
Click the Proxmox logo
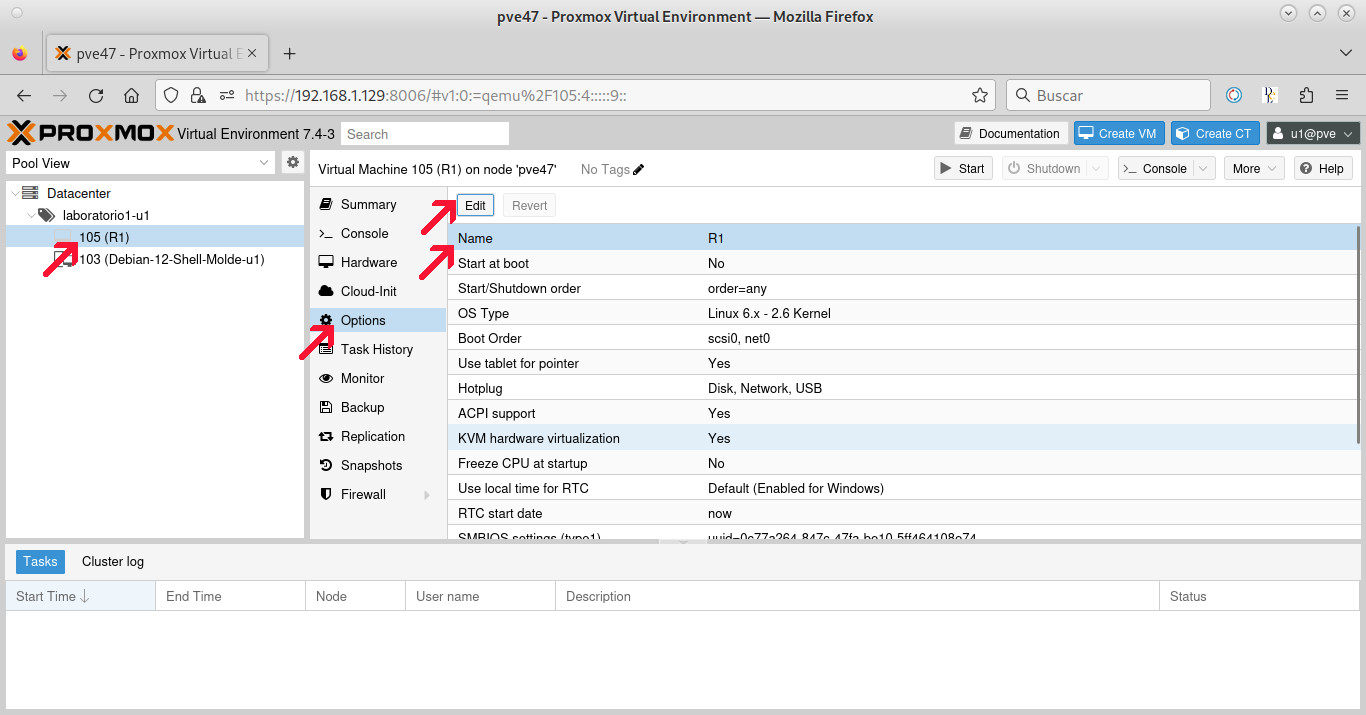pos(90,133)
